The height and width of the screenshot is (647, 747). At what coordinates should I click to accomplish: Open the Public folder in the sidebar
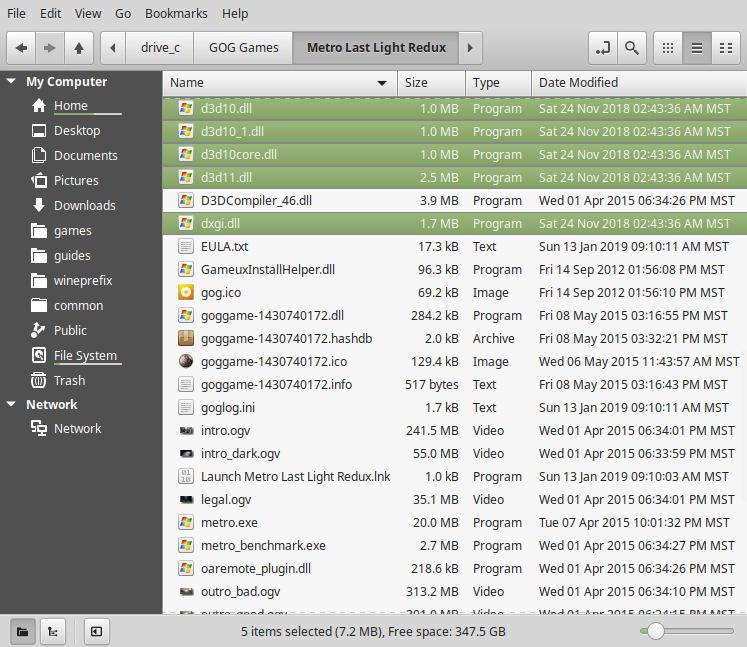(70, 331)
